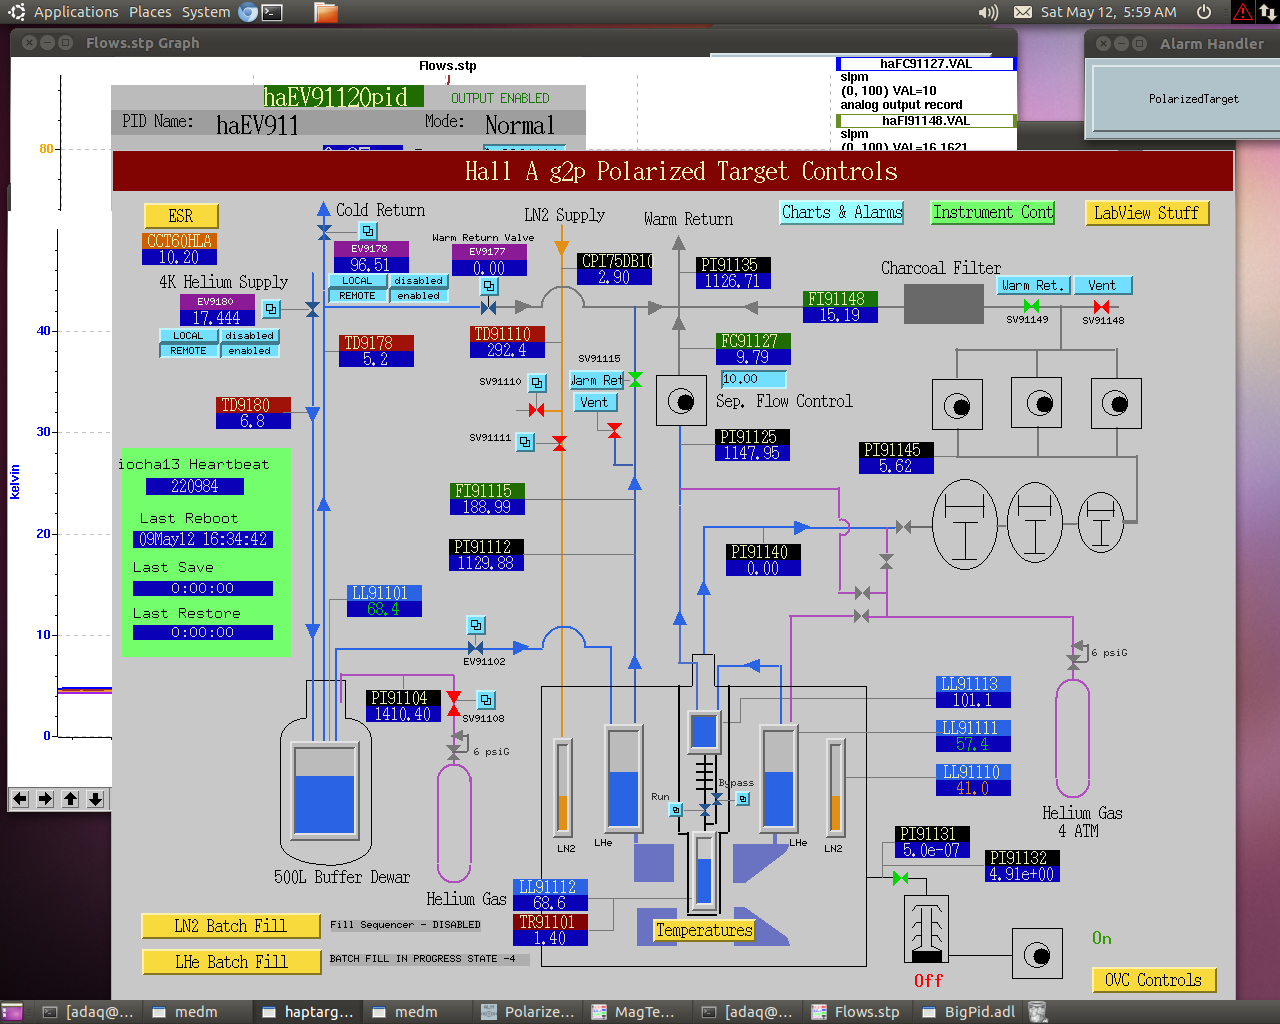1280x1024 pixels.
Task: Pan graph left with left arrow
Action: [20, 799]
